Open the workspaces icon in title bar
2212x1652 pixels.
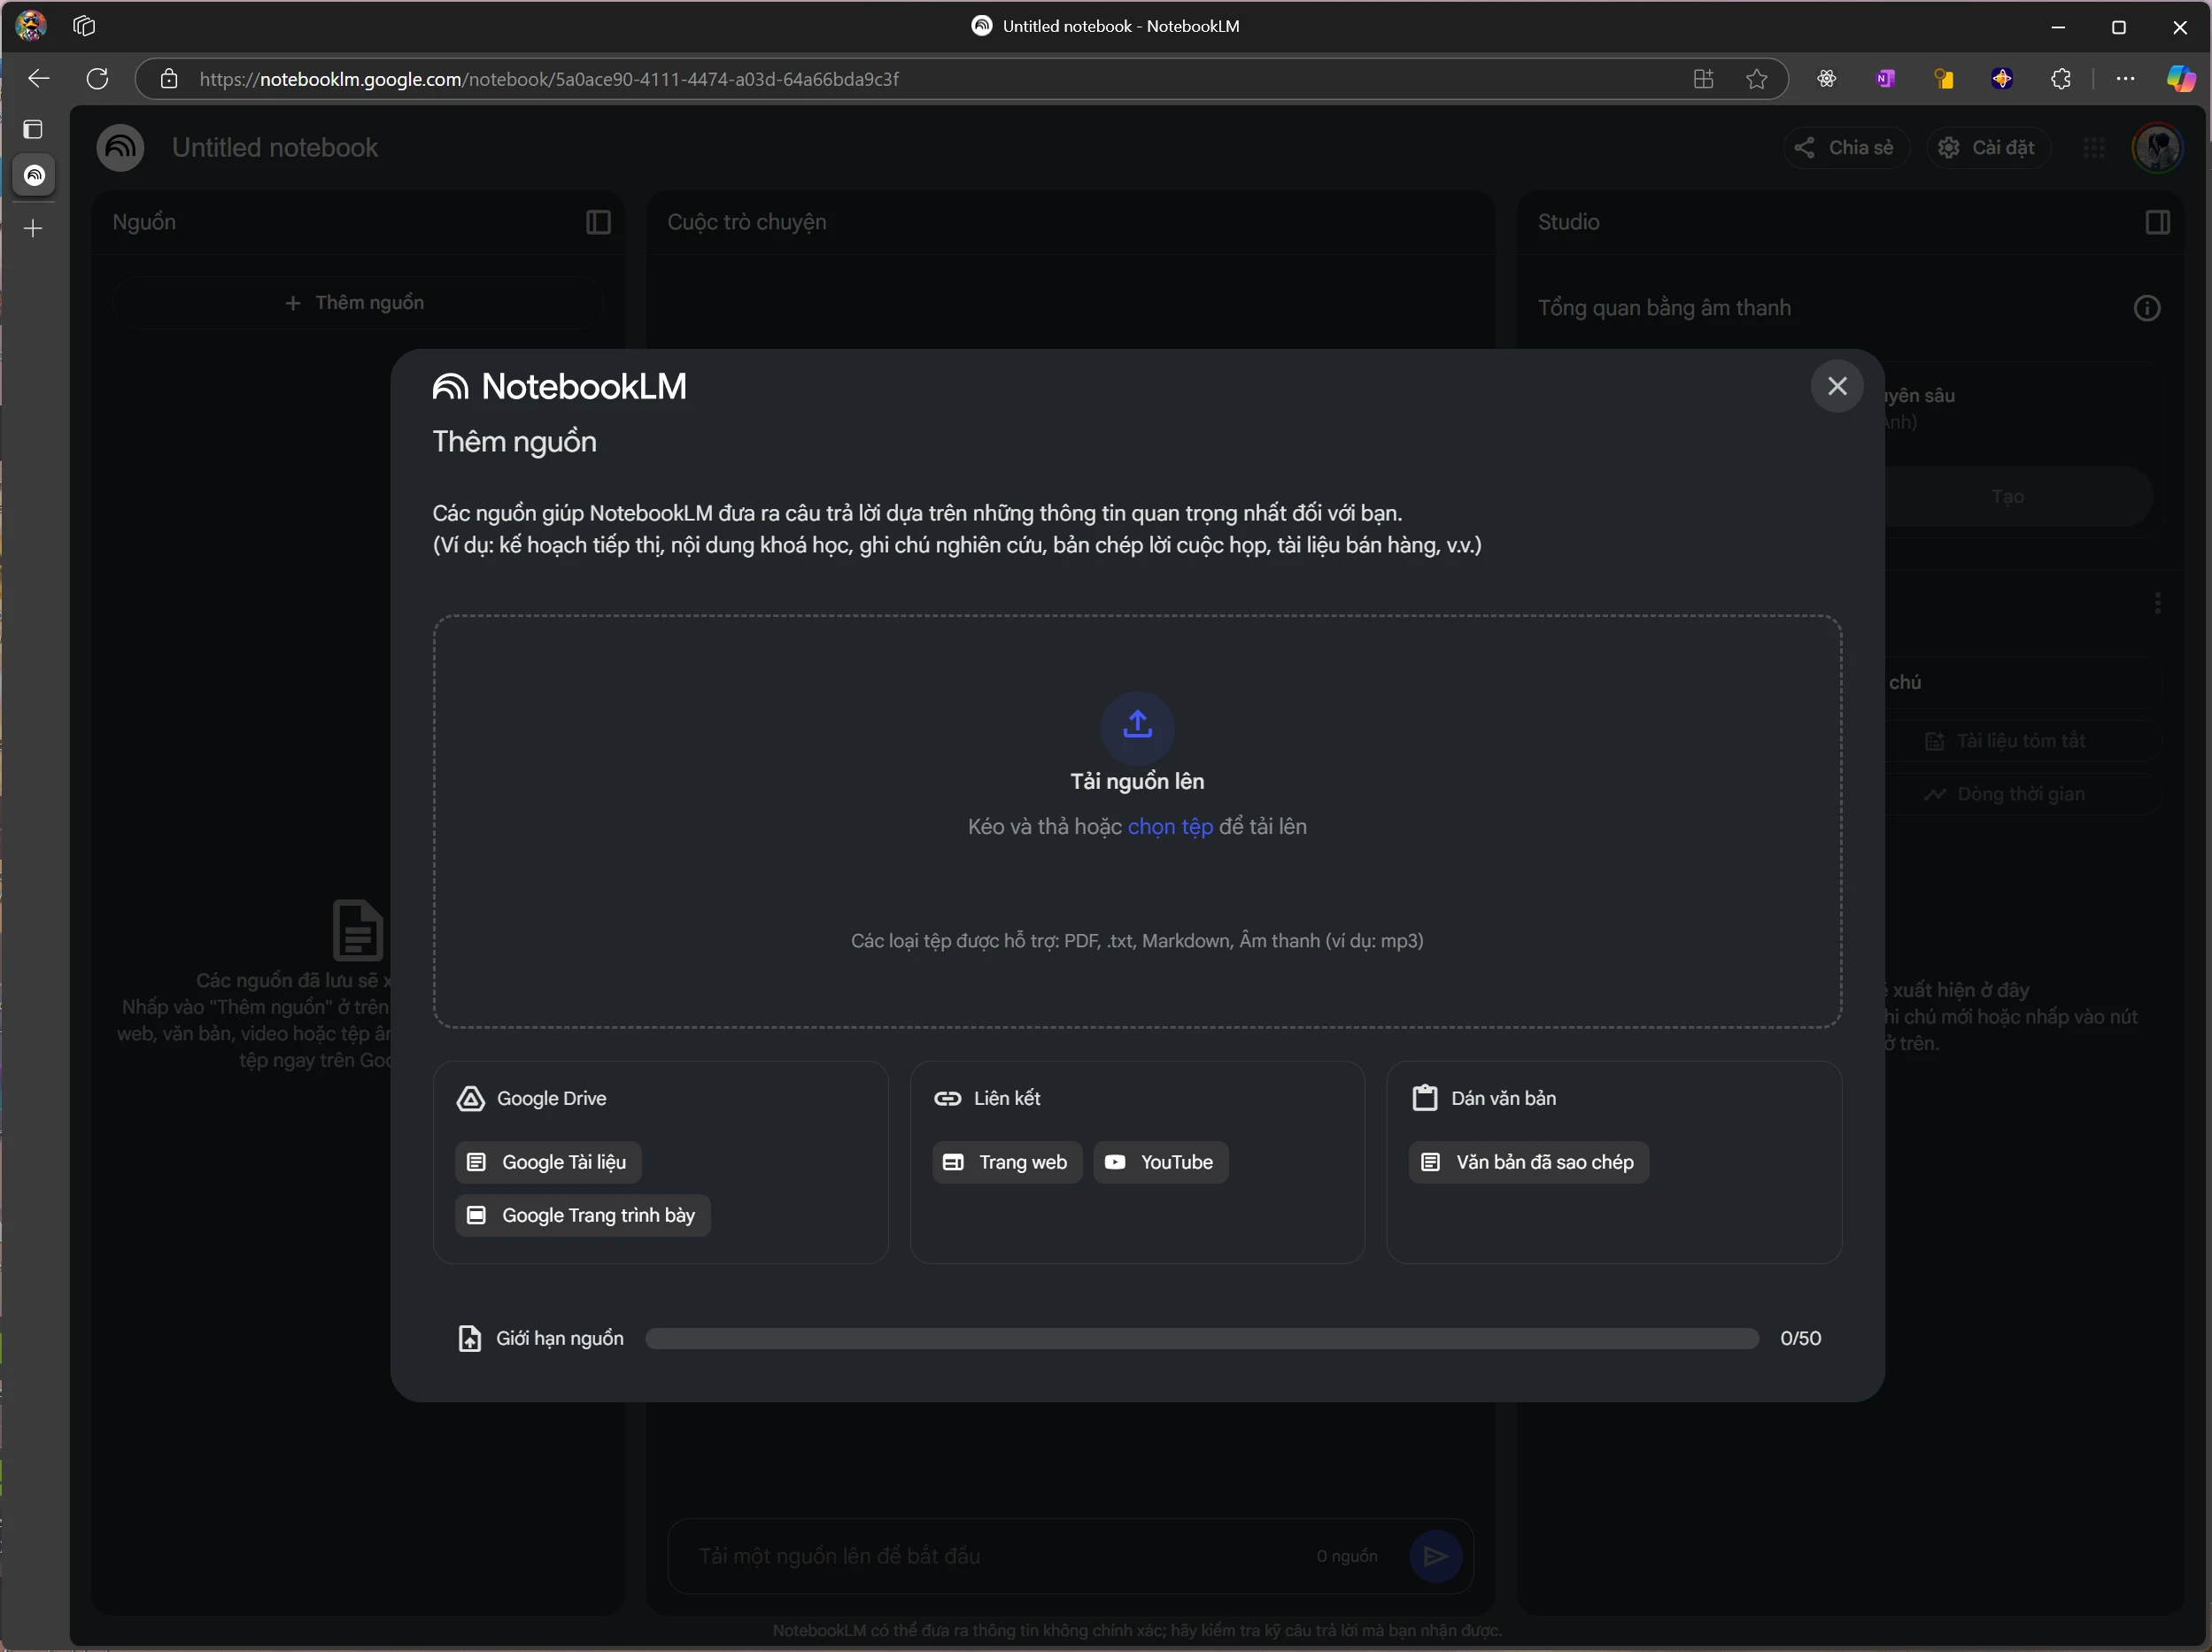84,26
